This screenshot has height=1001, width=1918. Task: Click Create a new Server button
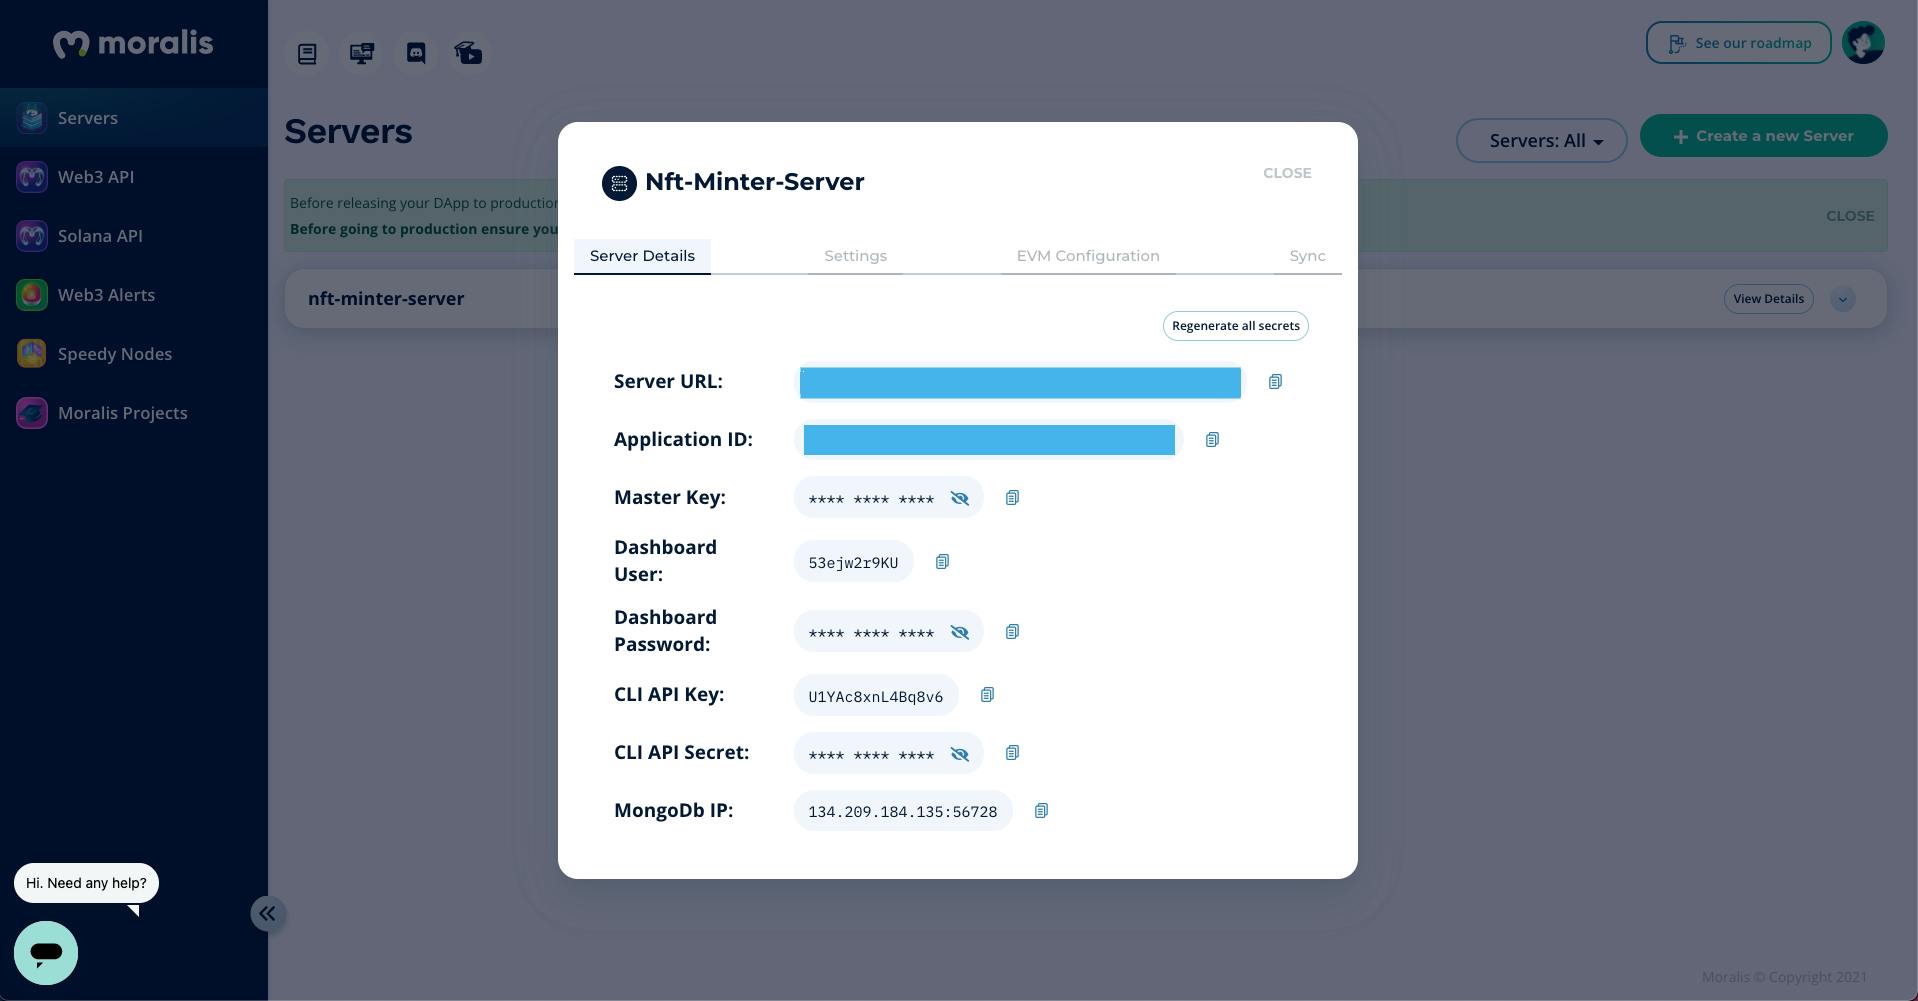[1764, 136]
